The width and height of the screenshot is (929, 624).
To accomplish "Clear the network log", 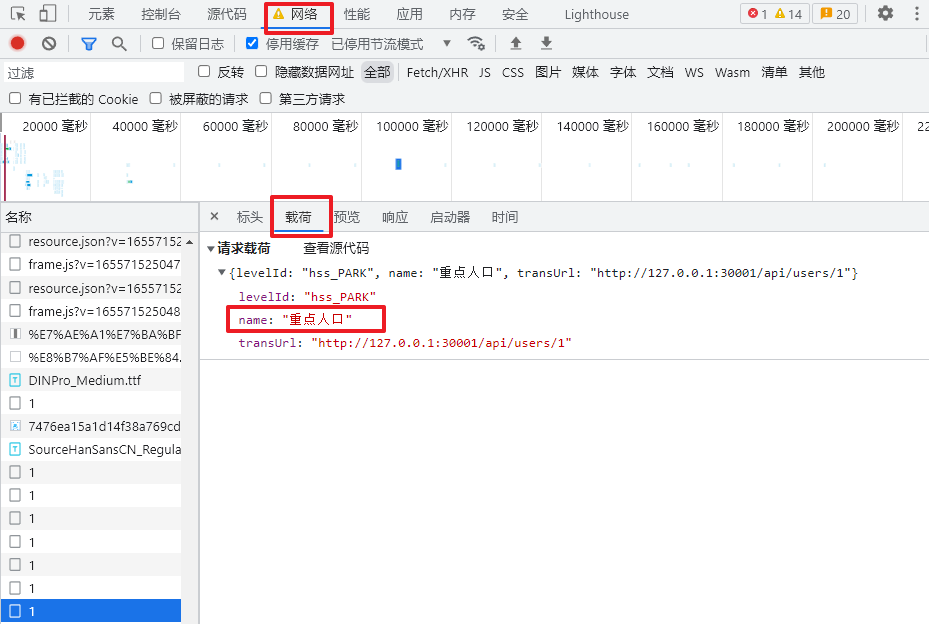I will click(49, 44).
